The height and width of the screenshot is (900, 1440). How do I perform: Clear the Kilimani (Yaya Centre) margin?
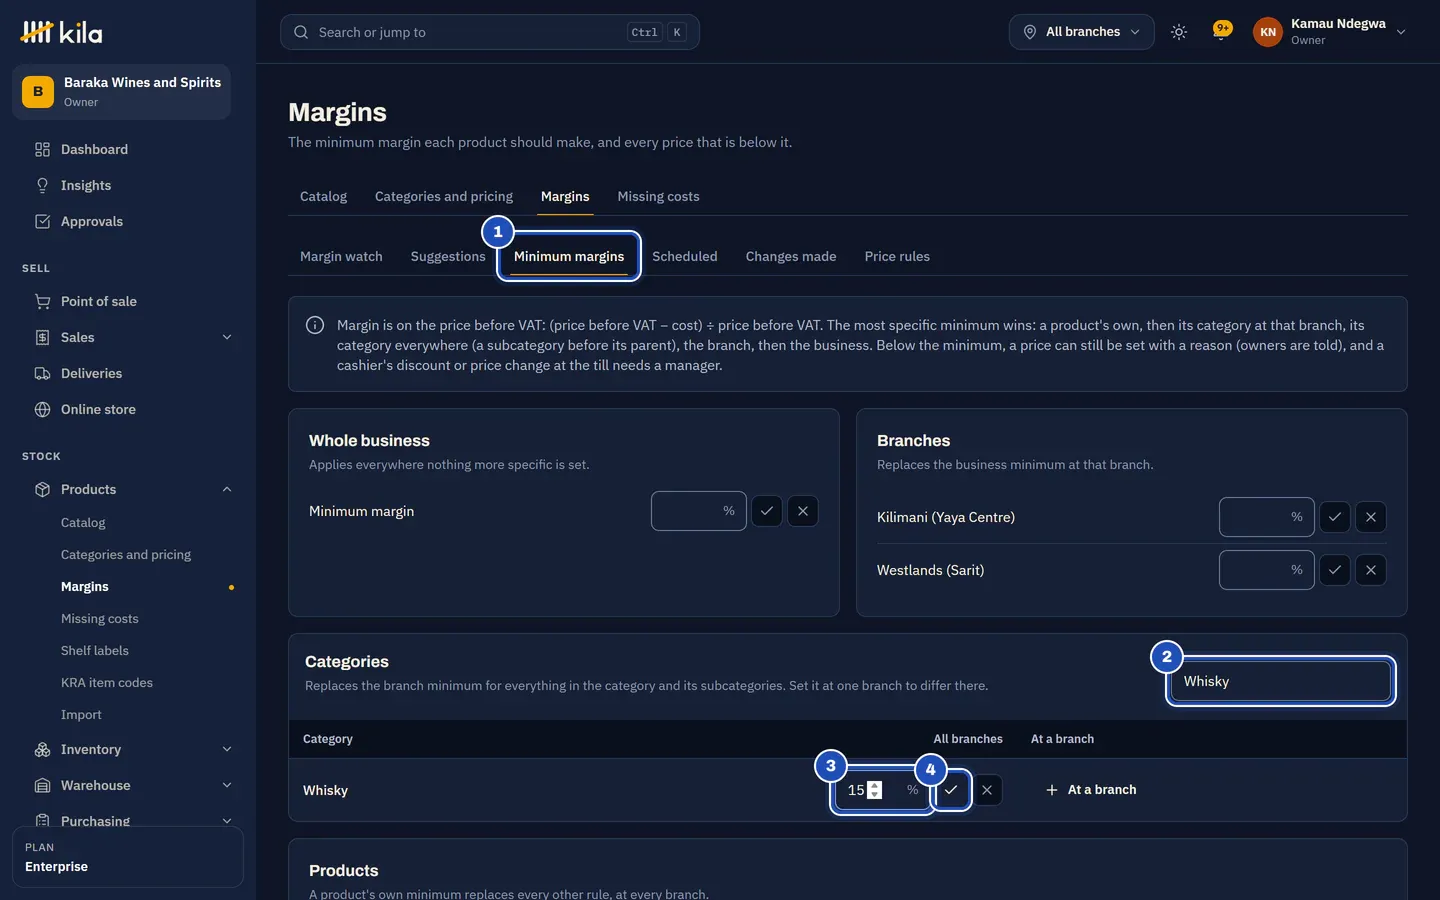[1371, 517]
